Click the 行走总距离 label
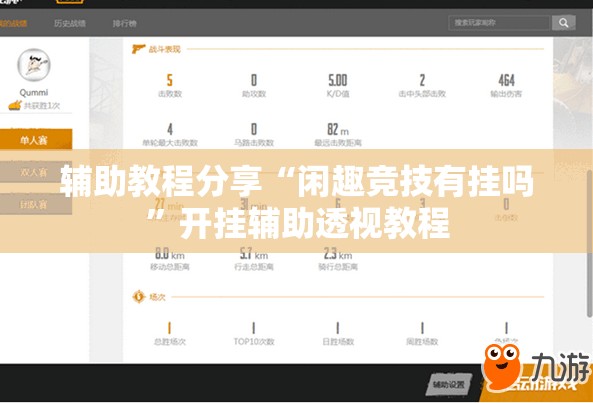Viewport: 593px width, 403px height. pyautogui.click(x=254, y=267)
